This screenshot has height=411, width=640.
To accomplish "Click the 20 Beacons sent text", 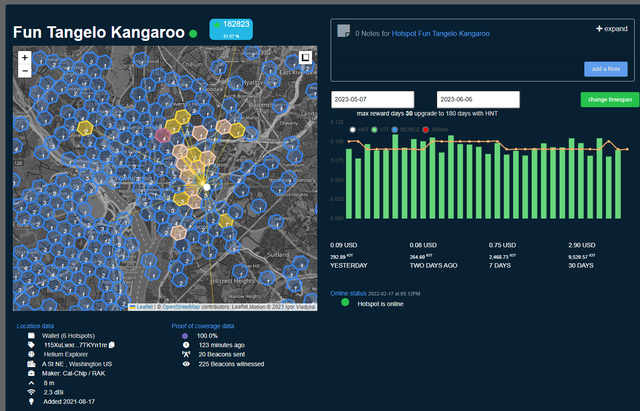I will [222, 354].
